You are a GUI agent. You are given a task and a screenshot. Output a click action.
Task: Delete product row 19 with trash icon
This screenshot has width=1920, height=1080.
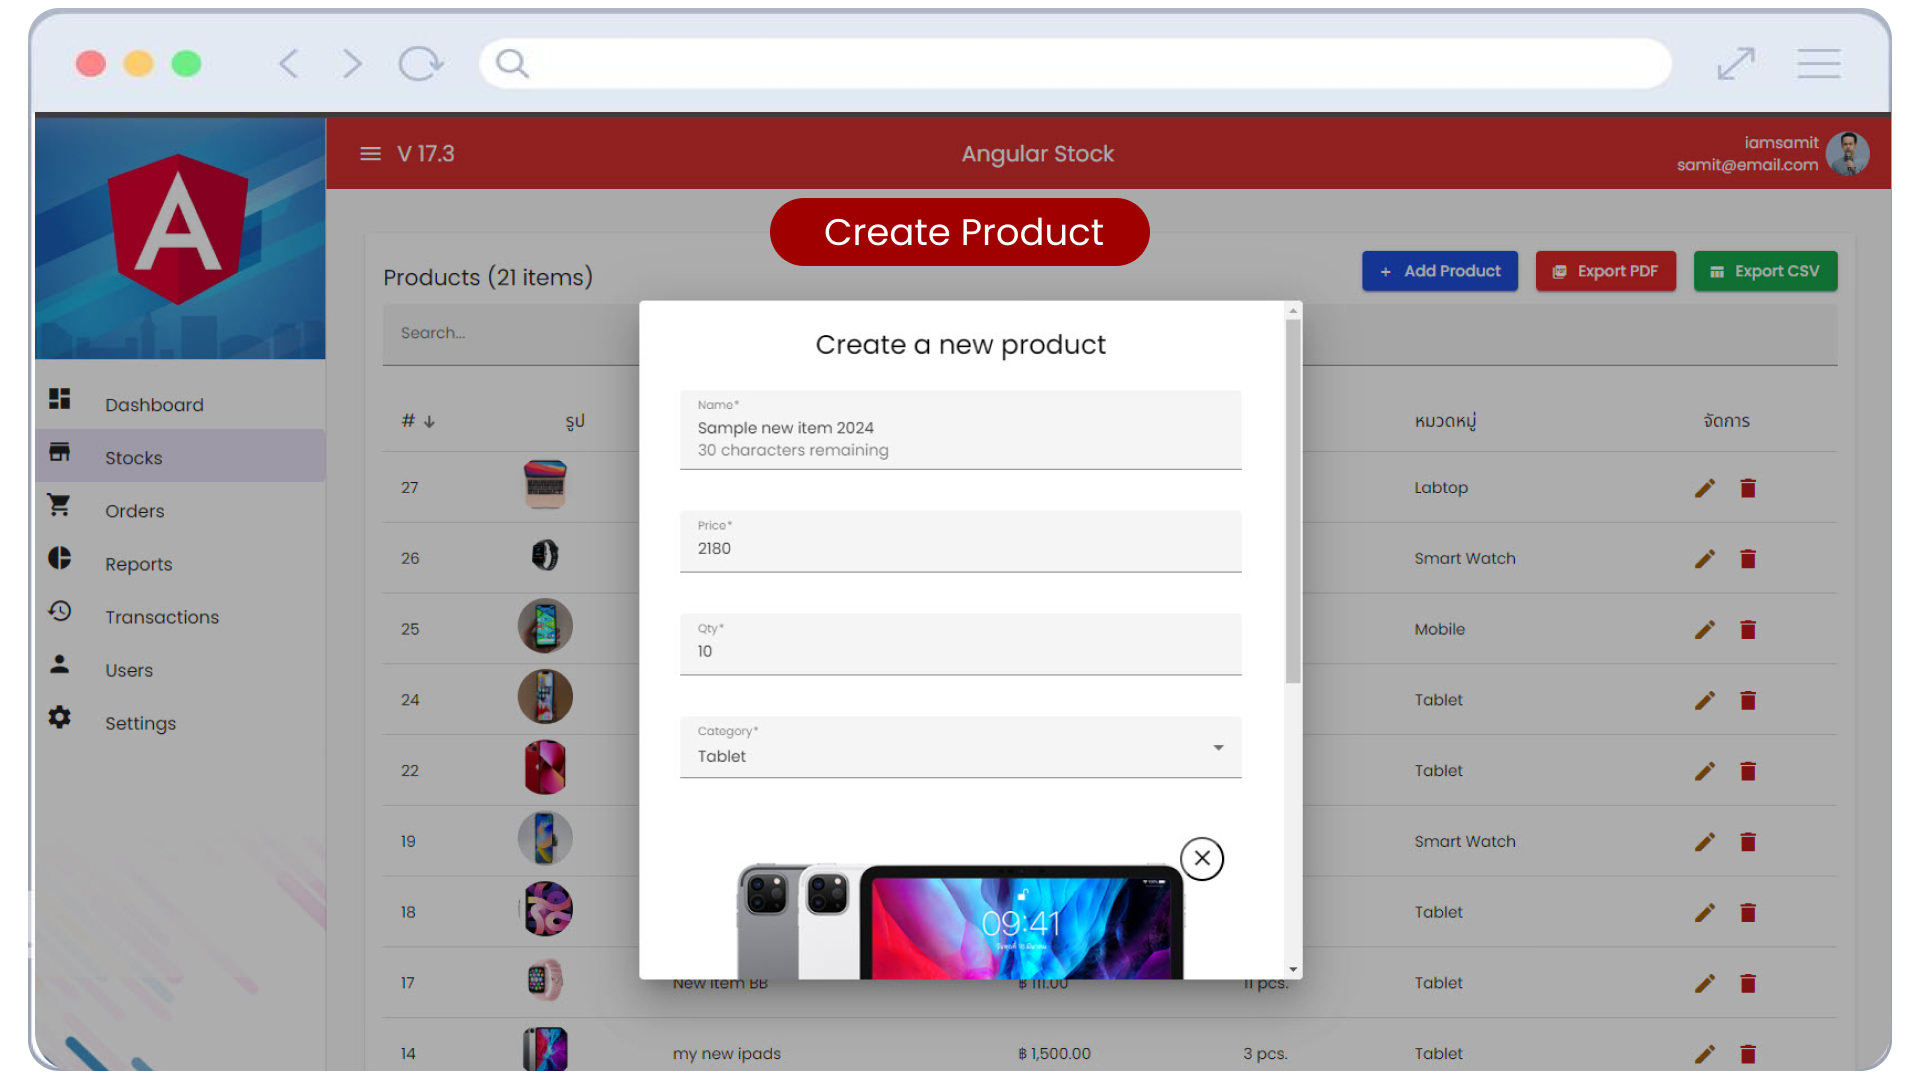pos(1748,842)
